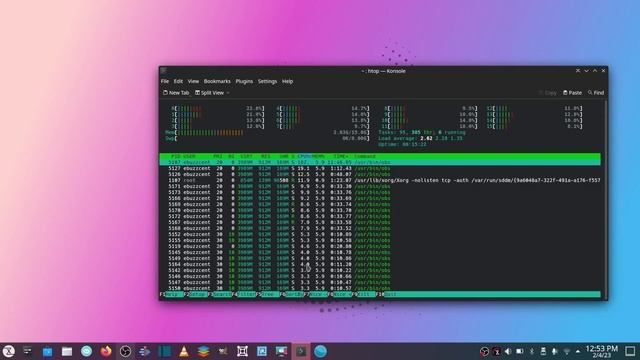Viewport: 640px width, 360px height.
Task: Launch VLC media player from the taskbar
Action: pos(184,351)
